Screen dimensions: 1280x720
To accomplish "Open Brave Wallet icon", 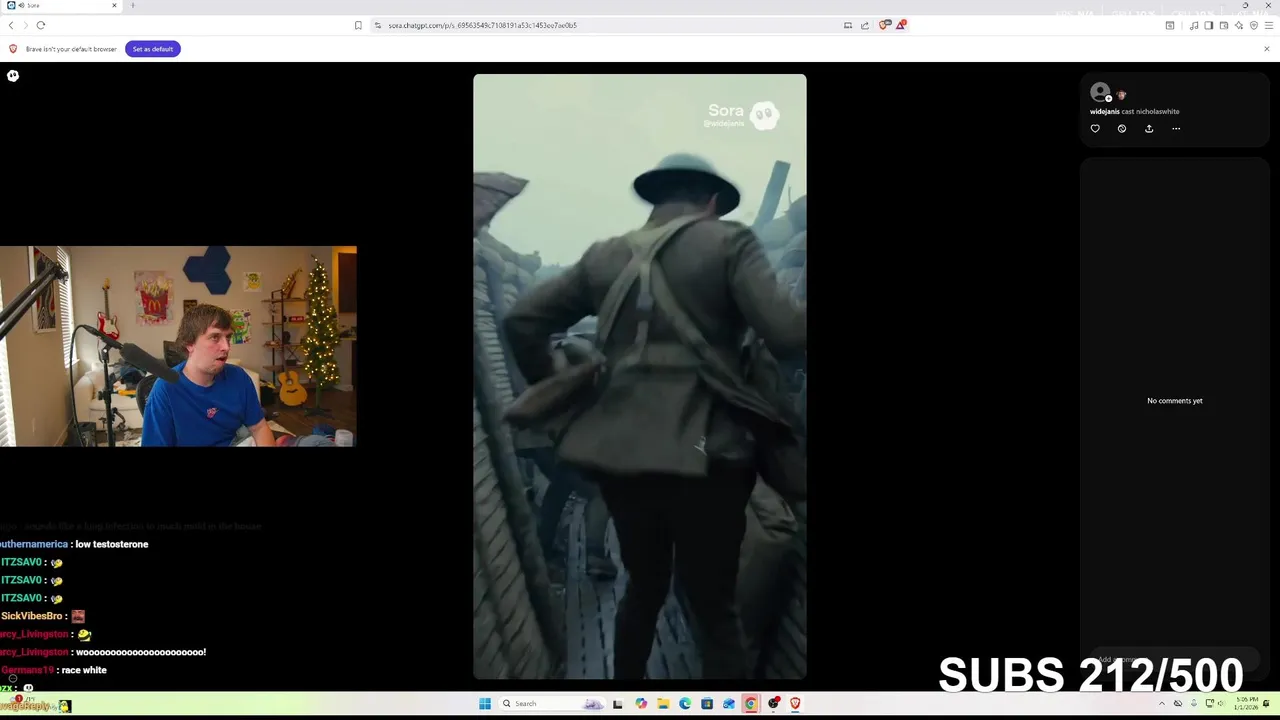I will click(x=1223, y=25).
